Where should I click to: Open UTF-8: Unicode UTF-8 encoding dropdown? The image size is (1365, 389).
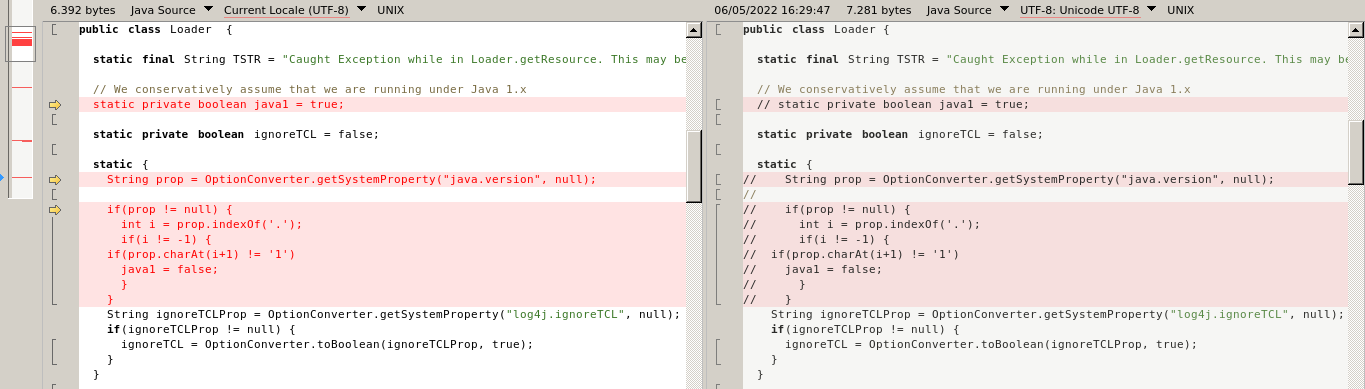pyautogui.click(x=1088, y=9)
